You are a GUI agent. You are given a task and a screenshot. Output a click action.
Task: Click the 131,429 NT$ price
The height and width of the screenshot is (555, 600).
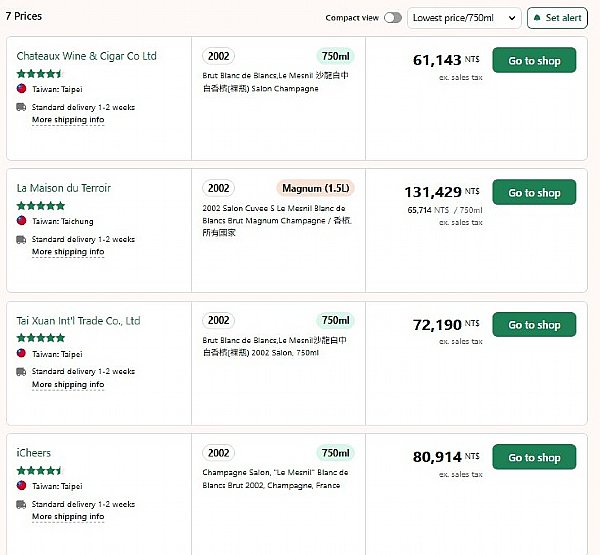coord(442,192)
